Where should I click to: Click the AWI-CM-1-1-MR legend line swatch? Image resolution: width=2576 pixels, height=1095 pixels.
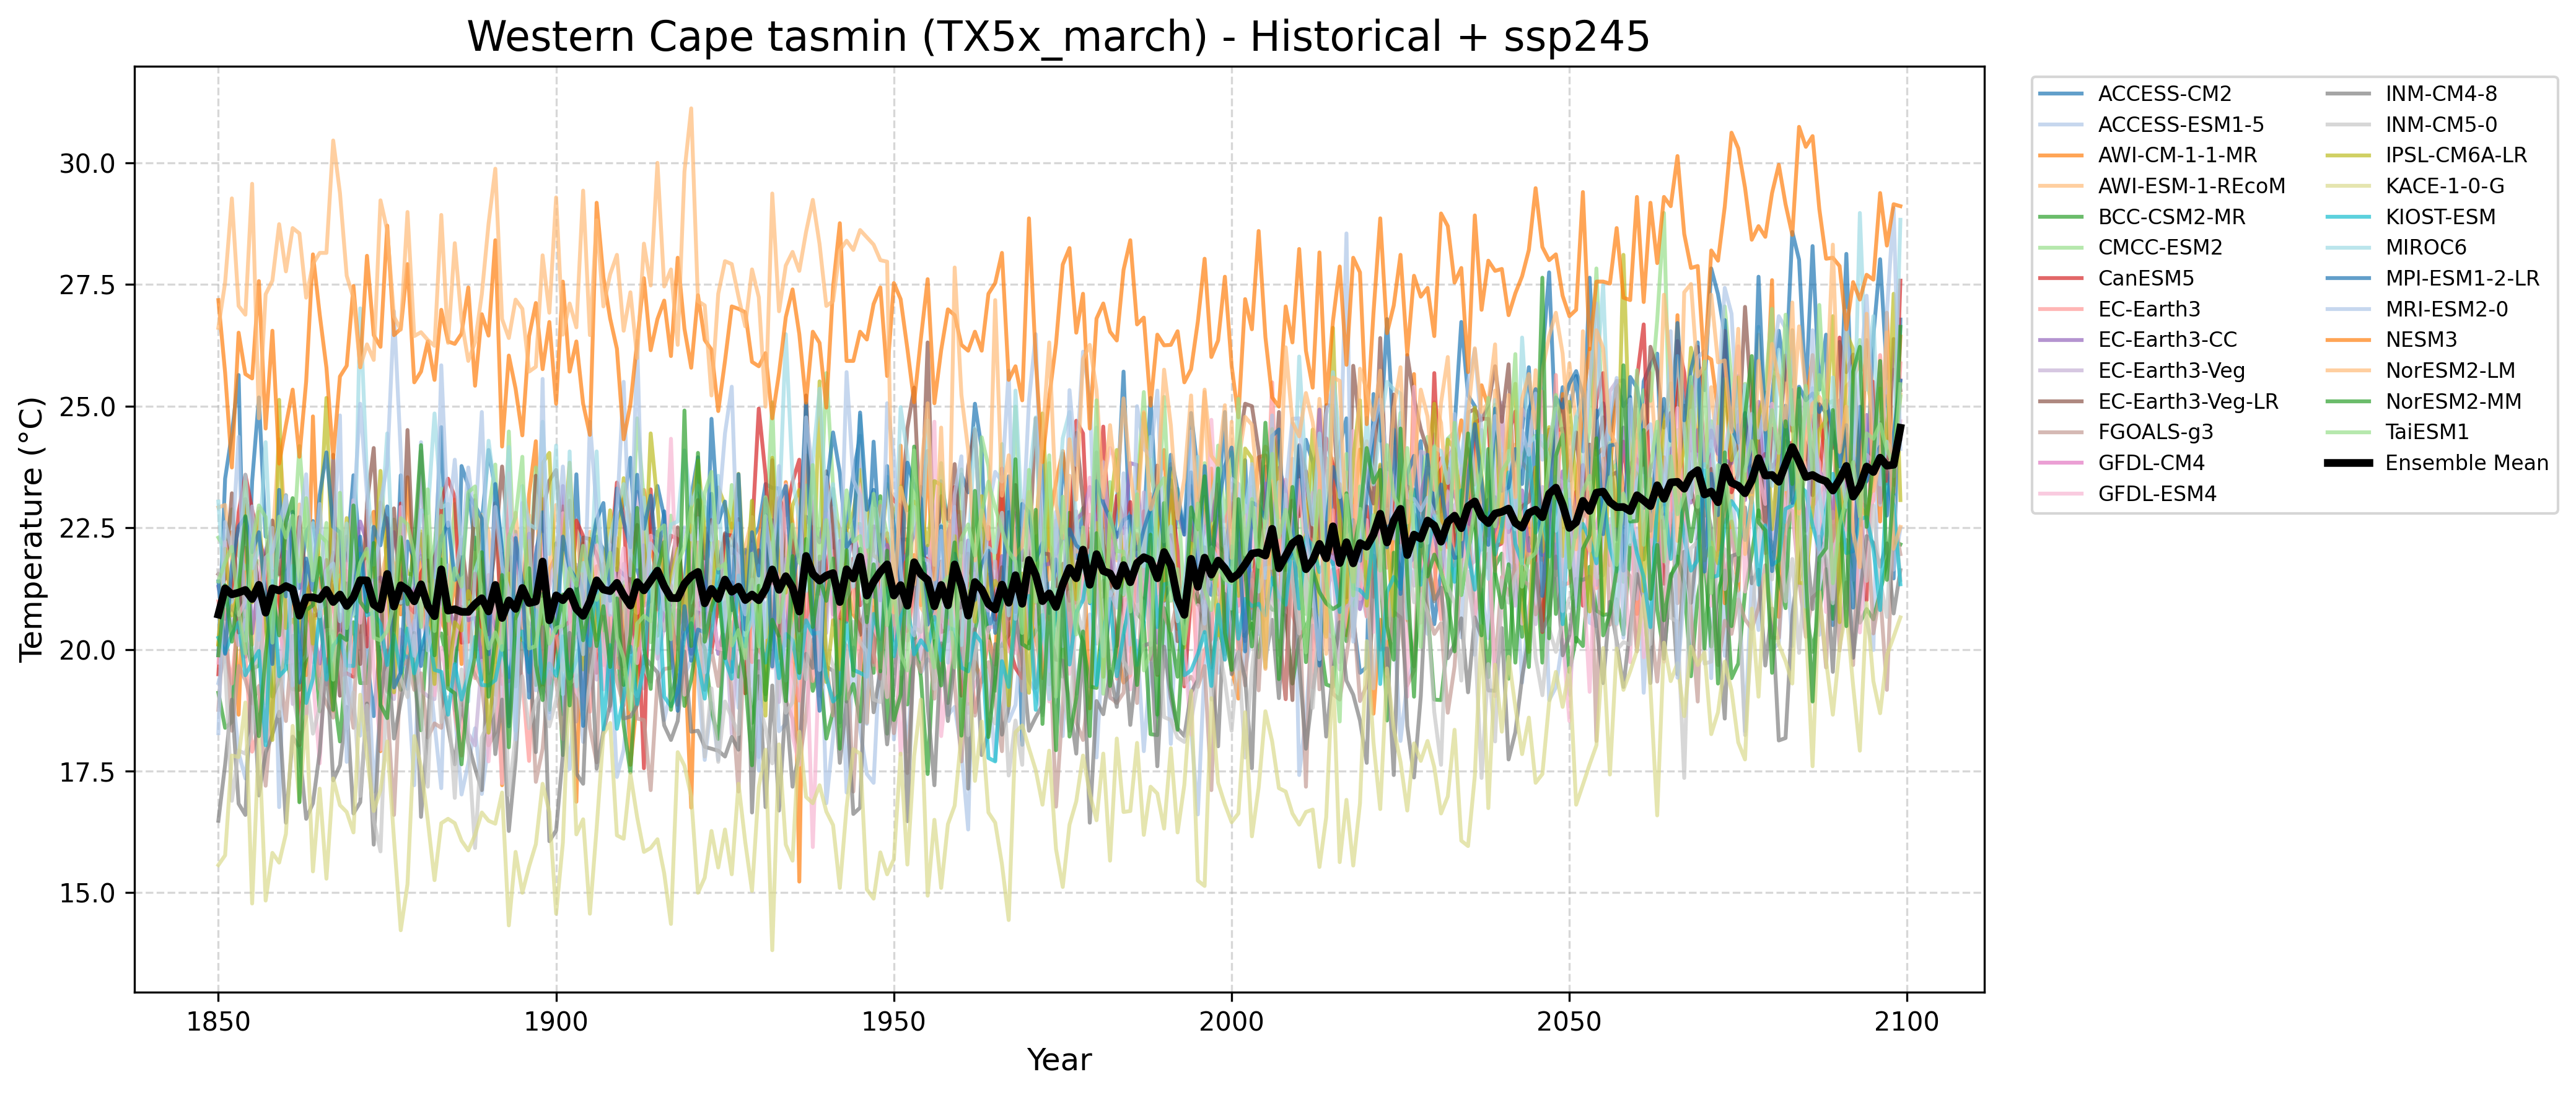point(2062,156)
